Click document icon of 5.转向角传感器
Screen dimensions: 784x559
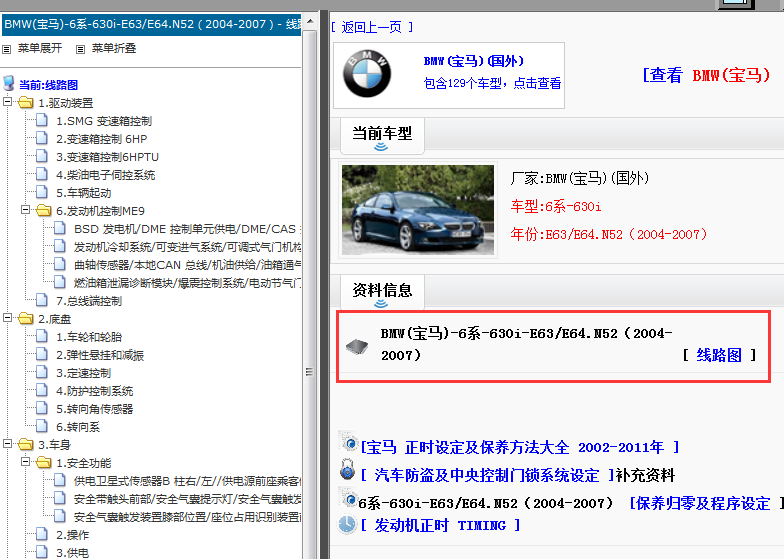(x=42, y=408)
